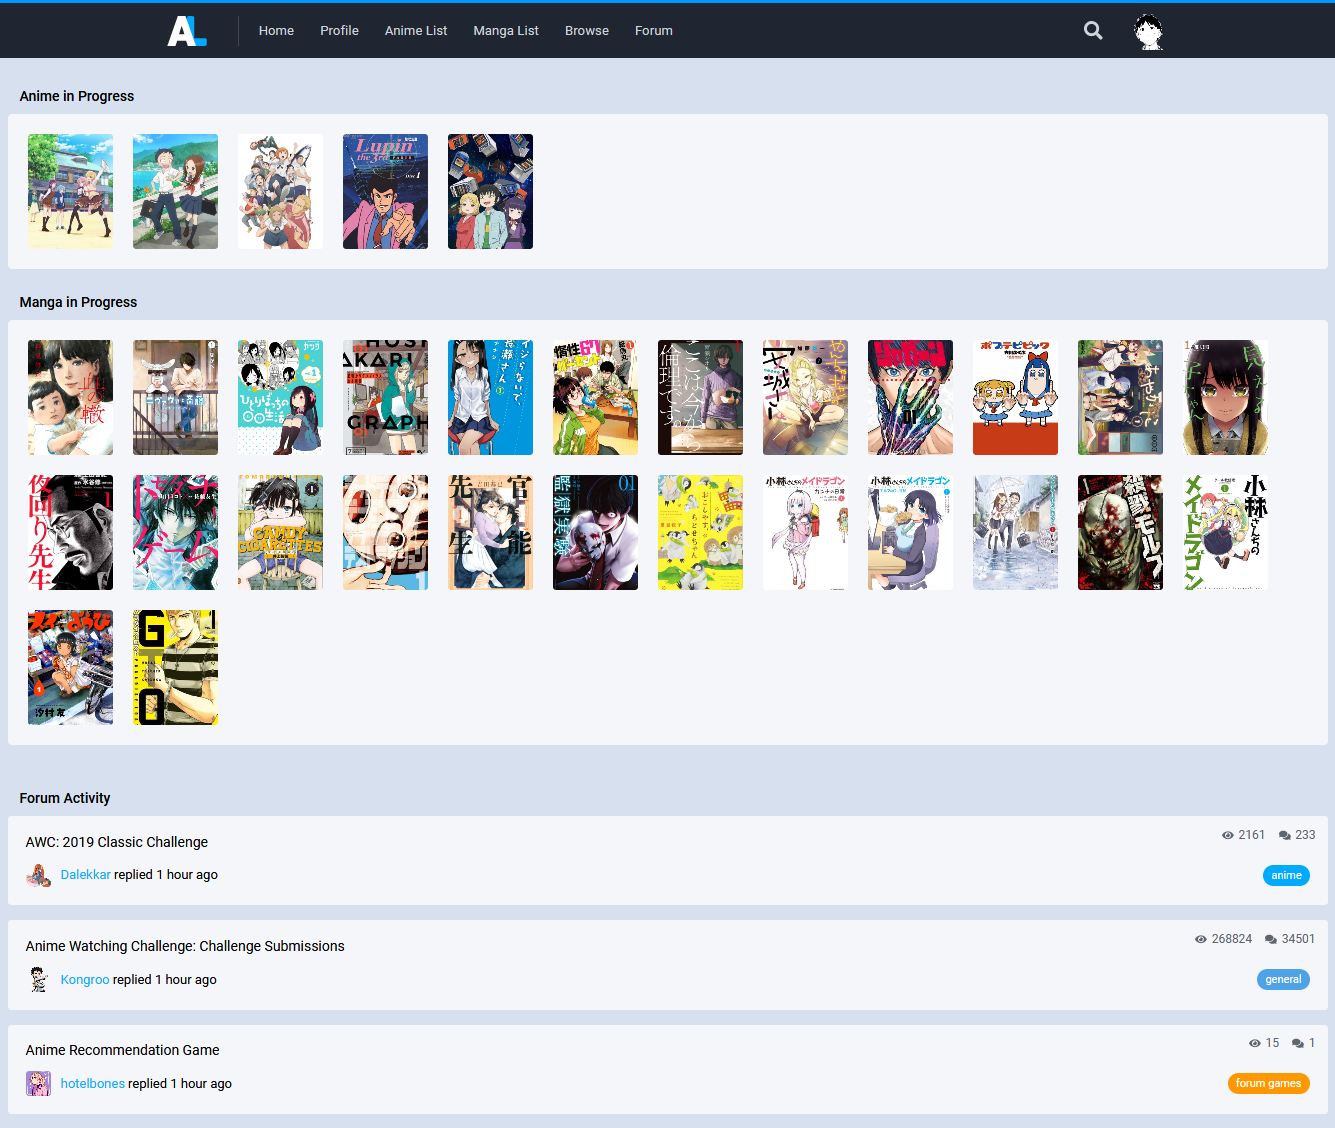Open manga cover with dark-haired girl and yellow eyes
1335x1128 pixels.
(x=1225, y=397)
